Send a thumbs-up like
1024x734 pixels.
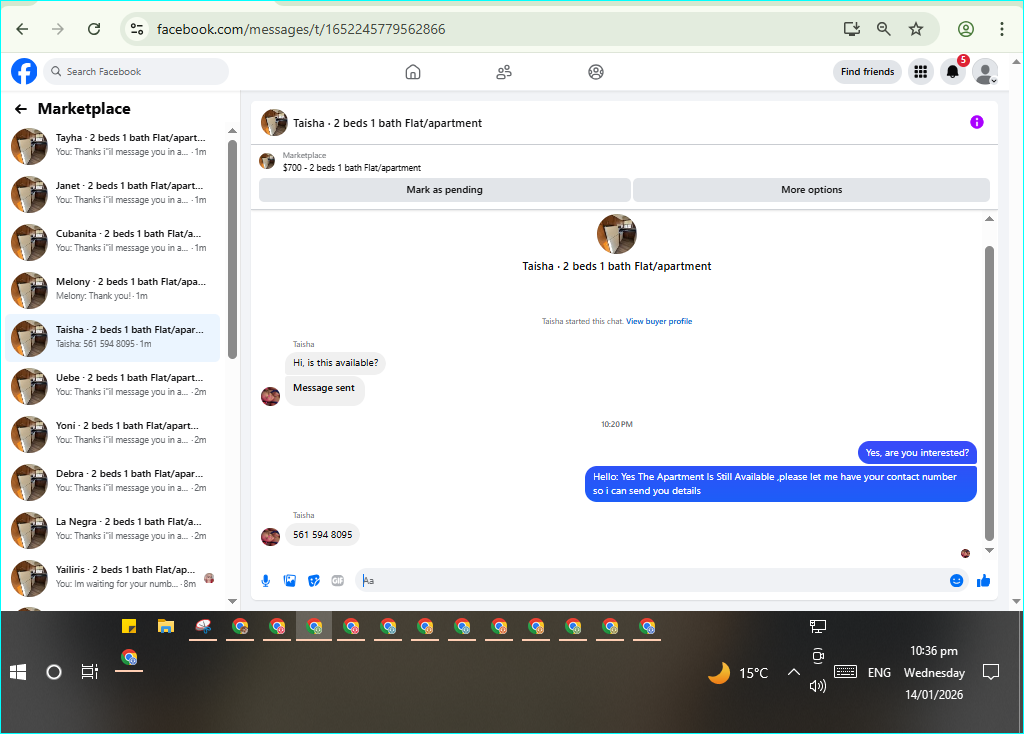pyautogui.click(x=984, y=581)
